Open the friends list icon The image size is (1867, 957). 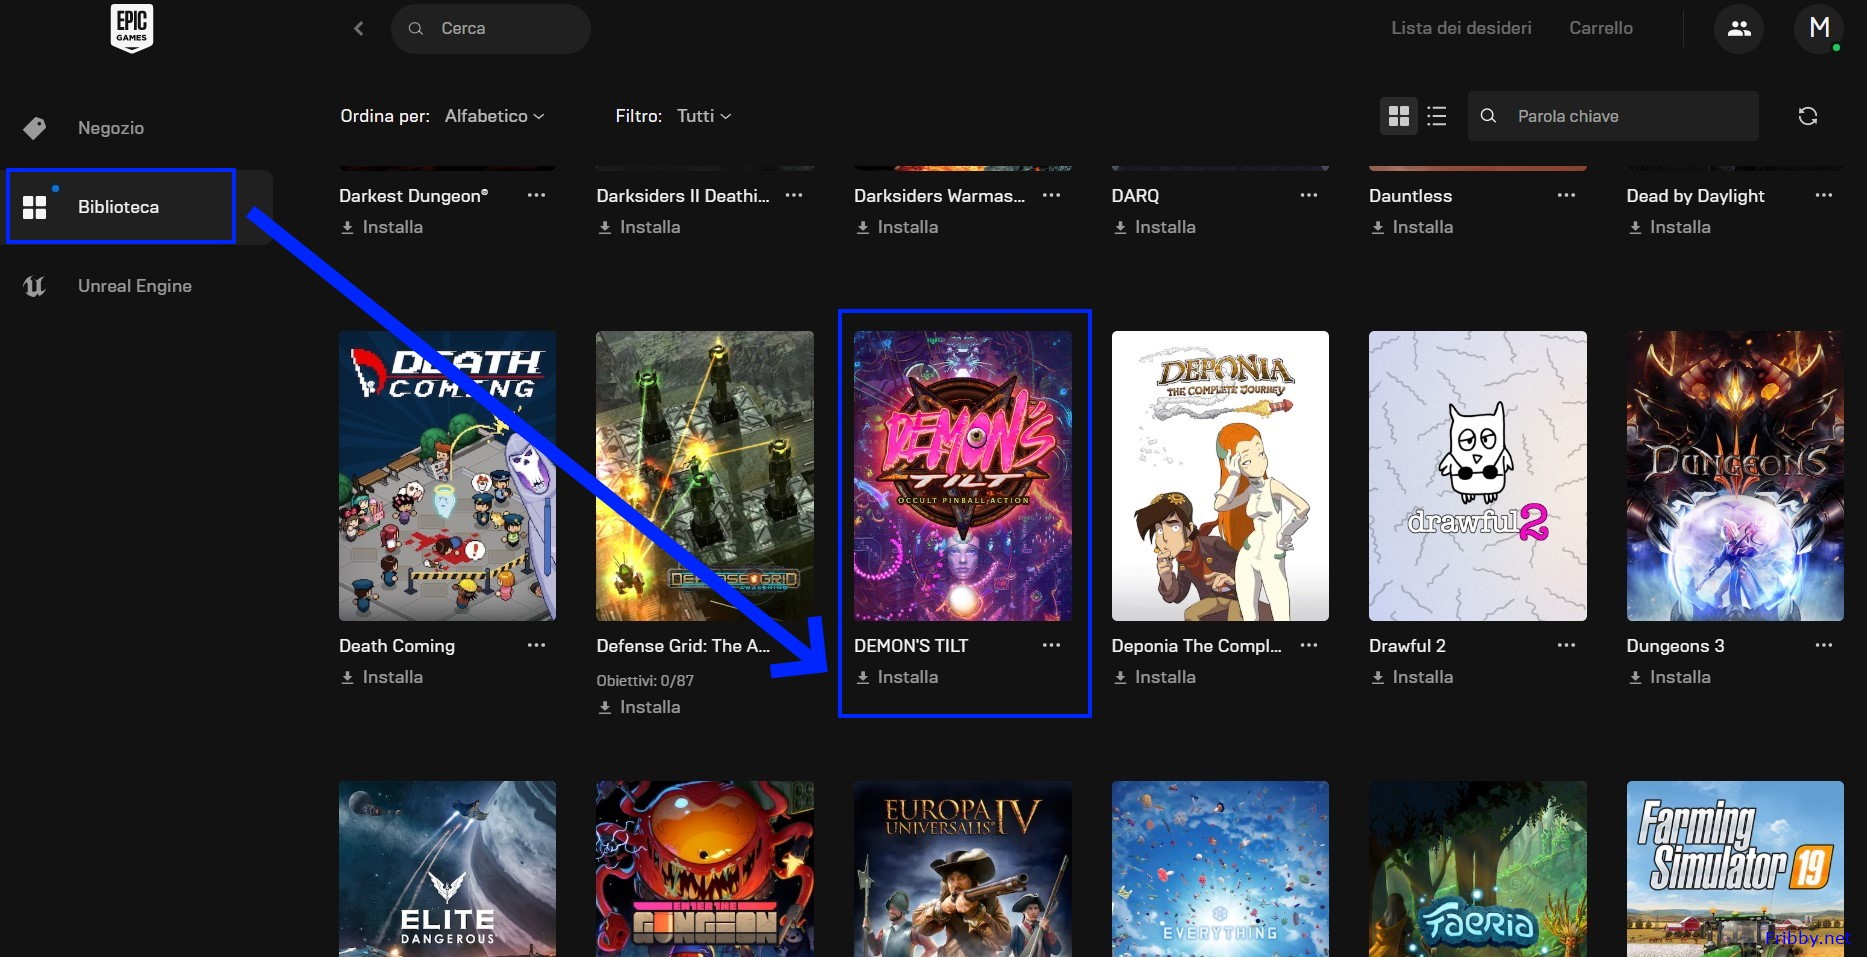[x=1739, y=28]
